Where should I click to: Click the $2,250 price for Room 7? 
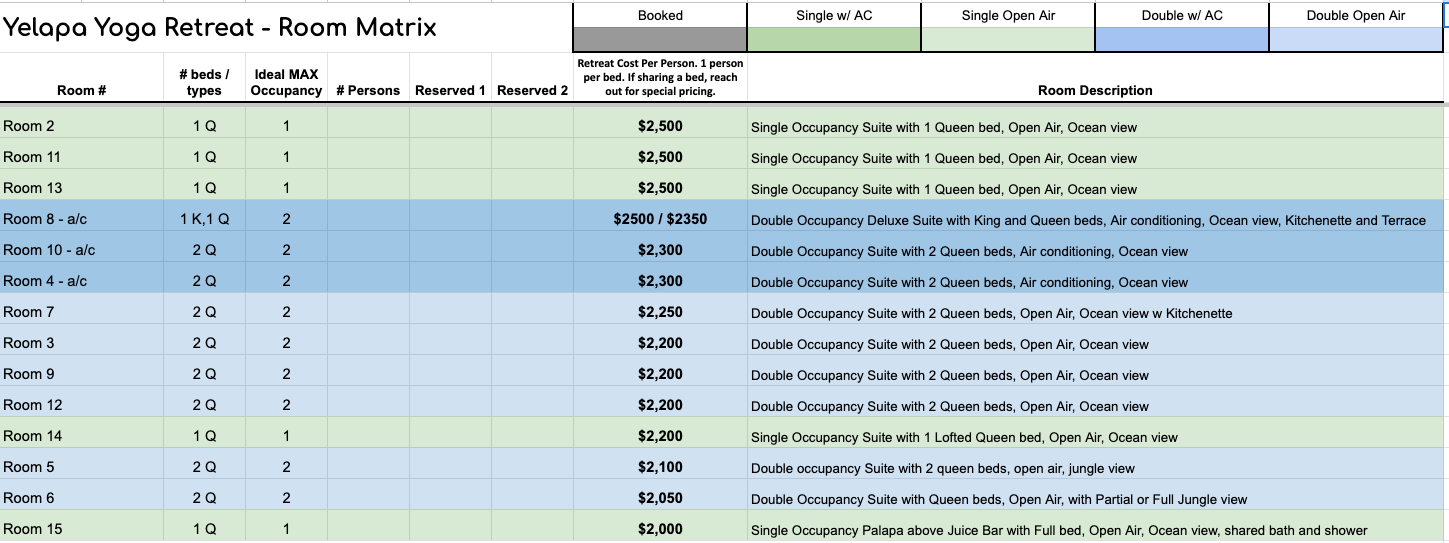click(x=660, y=312)
